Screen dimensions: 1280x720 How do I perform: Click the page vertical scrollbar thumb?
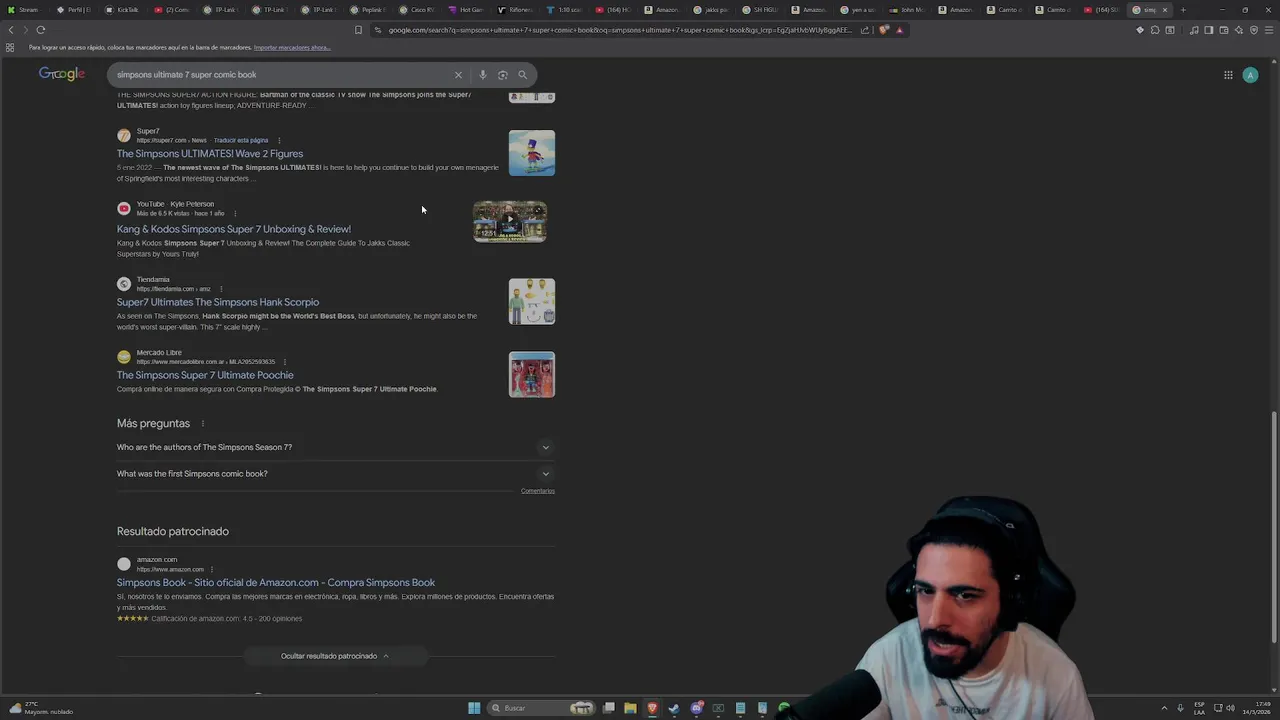[1273, 527]
